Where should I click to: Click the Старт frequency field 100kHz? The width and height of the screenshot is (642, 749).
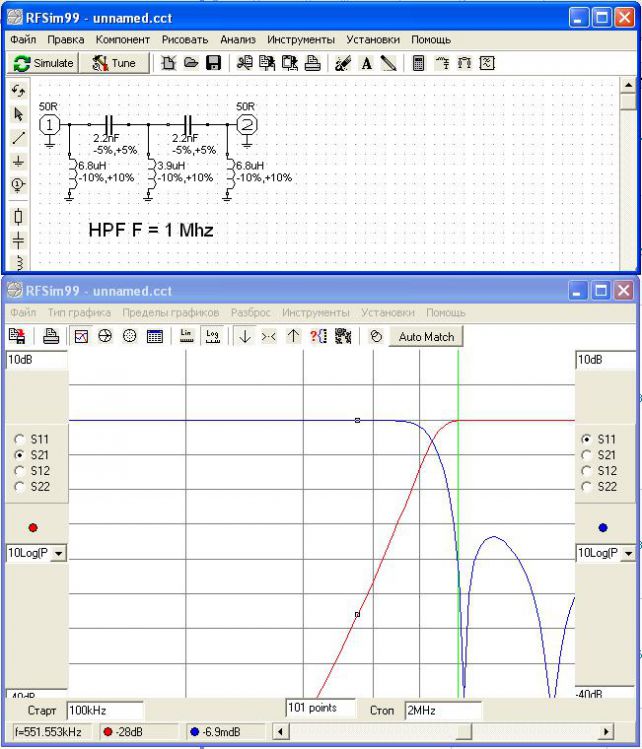tap(105, 710)
